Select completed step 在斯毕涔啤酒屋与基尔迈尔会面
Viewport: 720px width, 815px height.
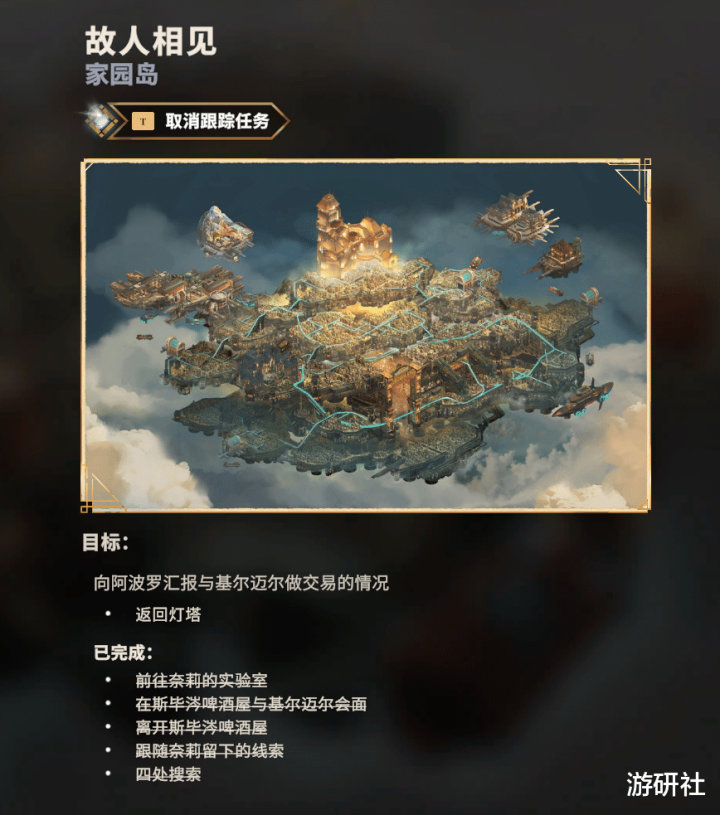(x=251, y=704)
